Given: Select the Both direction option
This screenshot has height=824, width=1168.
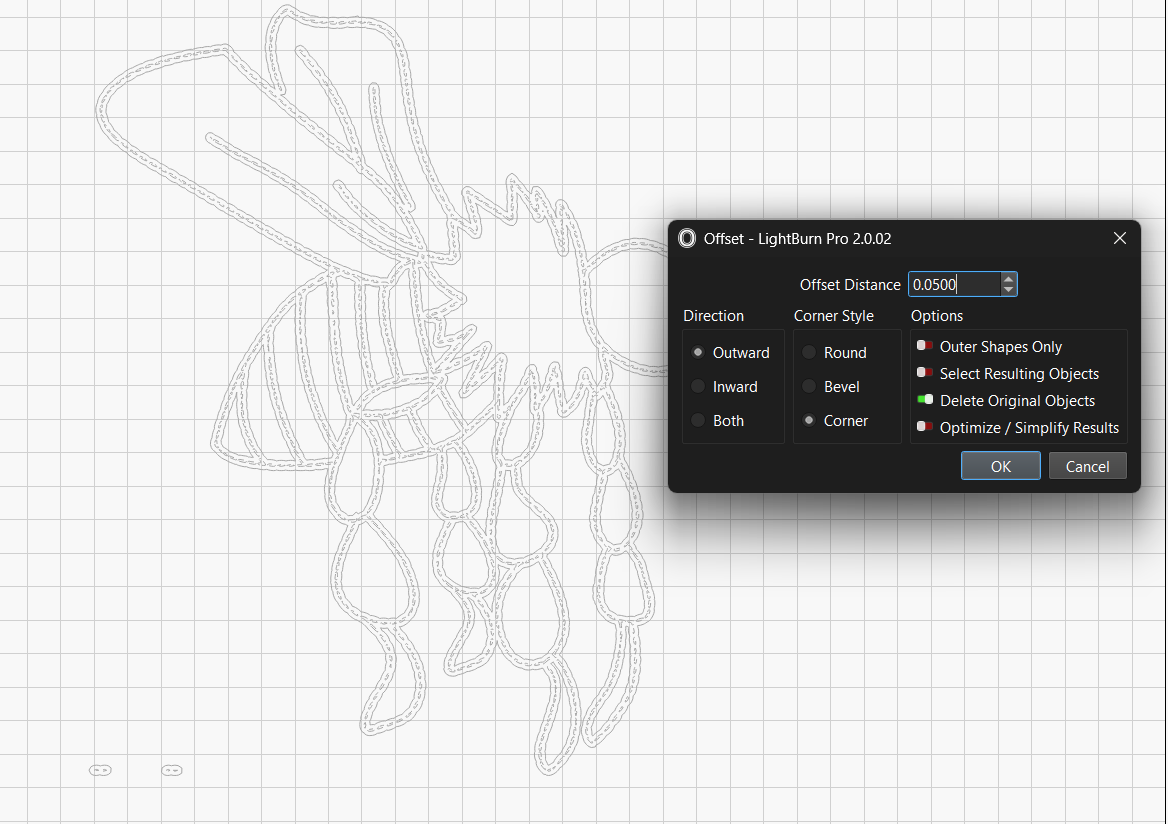Looking at the screenshot, I should [x=698, y=420].
